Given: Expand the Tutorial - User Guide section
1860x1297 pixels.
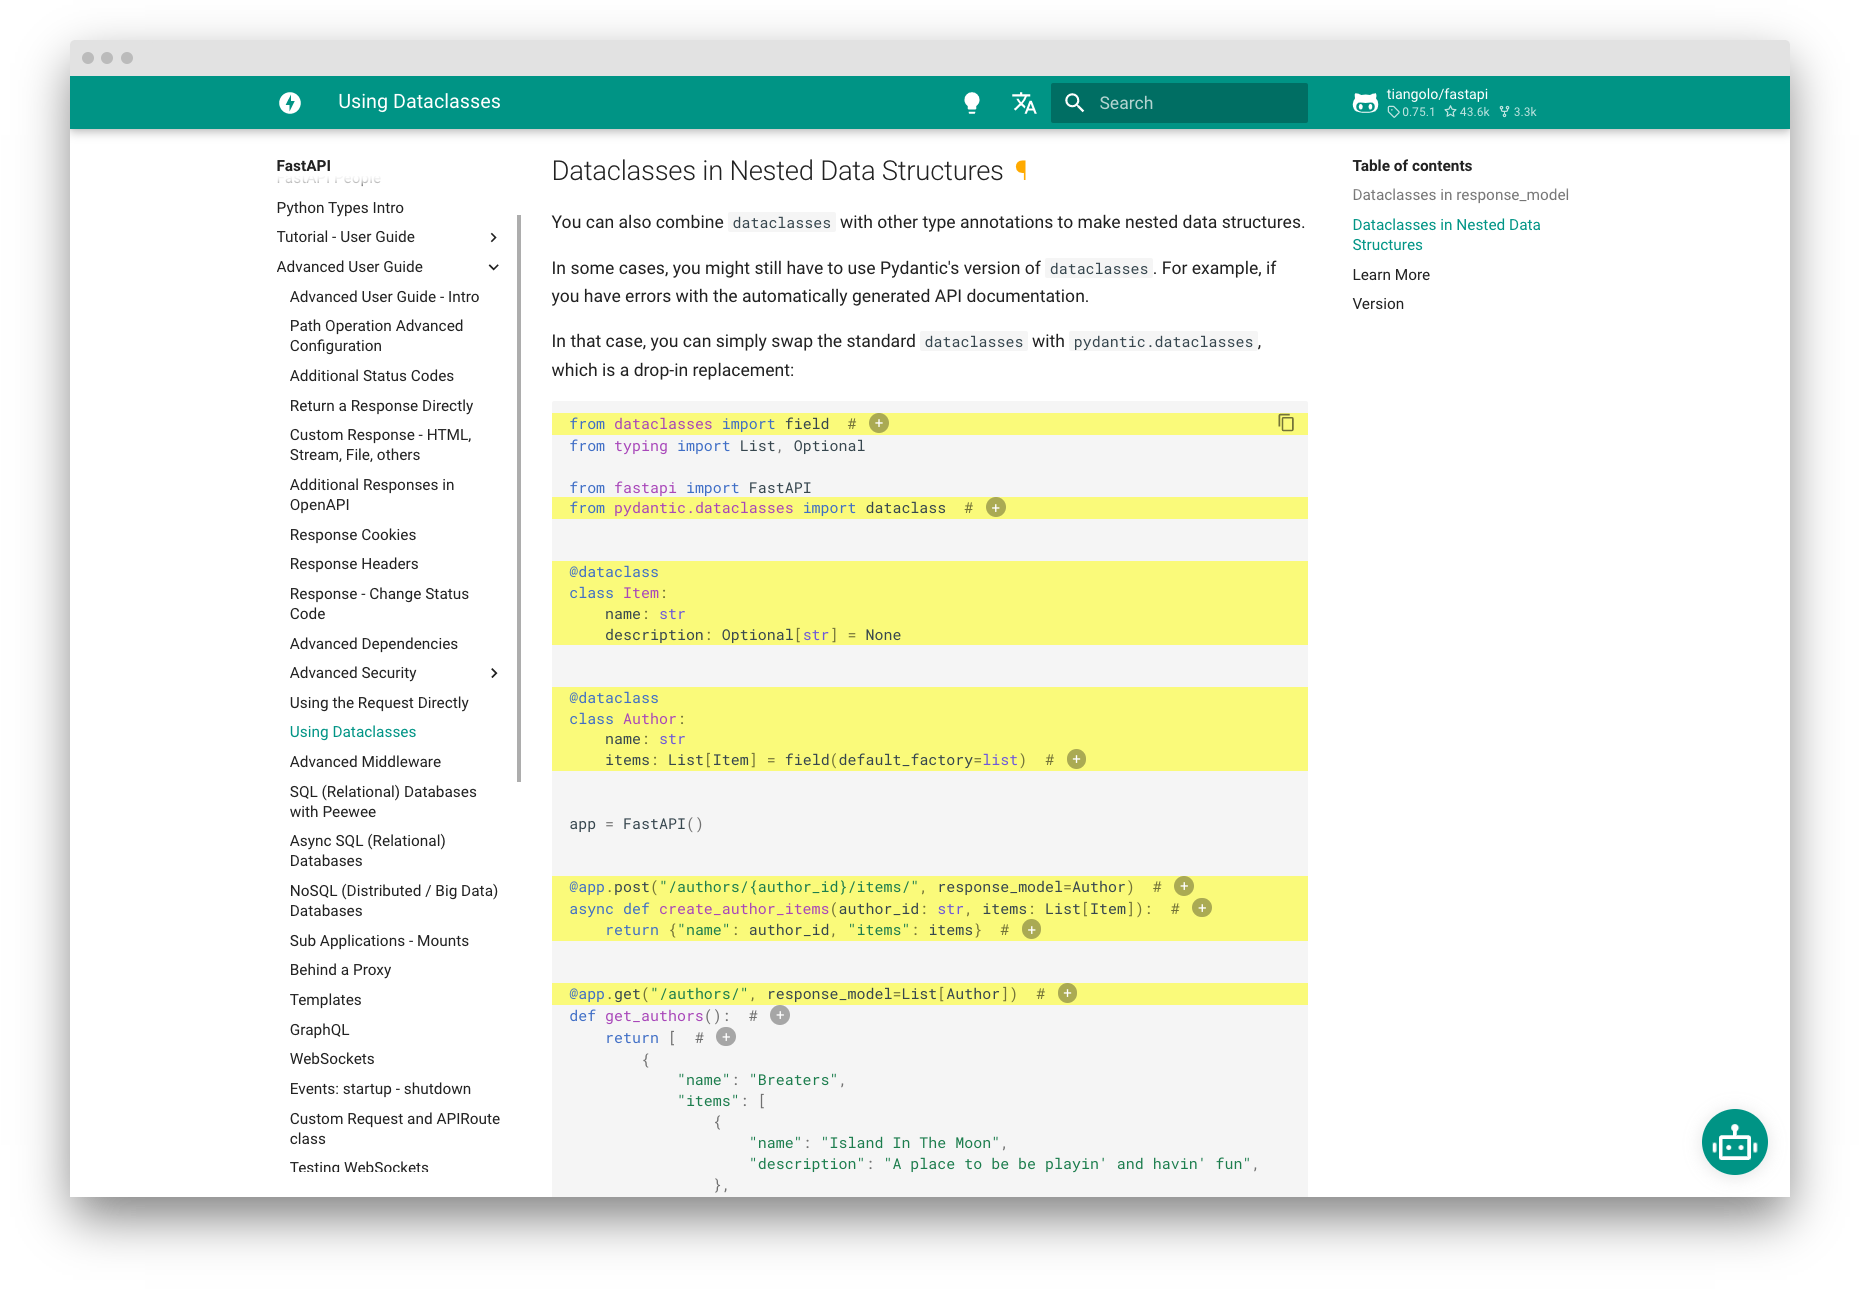Looking at the screenshot, I should pos(493,237).
